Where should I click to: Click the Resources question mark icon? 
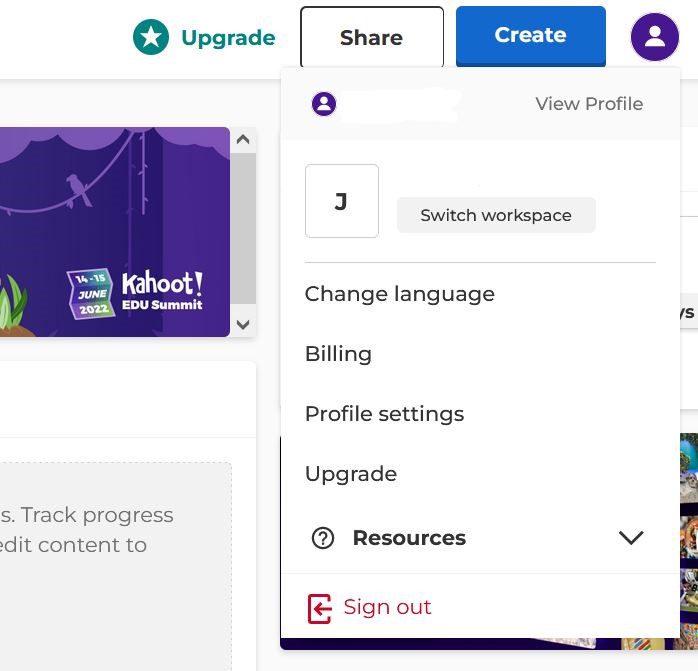(323, 538)
